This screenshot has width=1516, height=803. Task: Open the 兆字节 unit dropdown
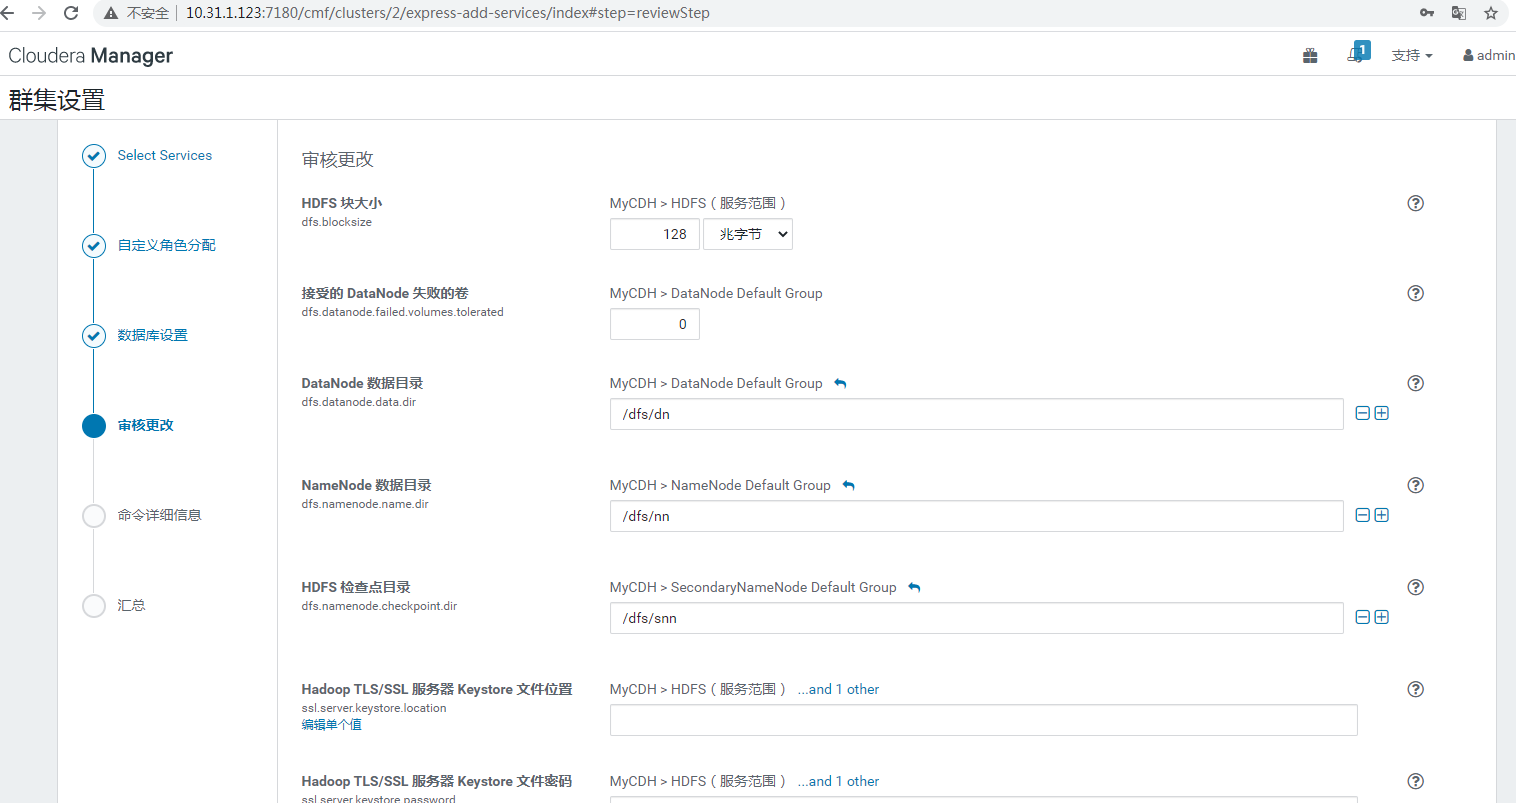pyautogui.click(x=748, y=234)
